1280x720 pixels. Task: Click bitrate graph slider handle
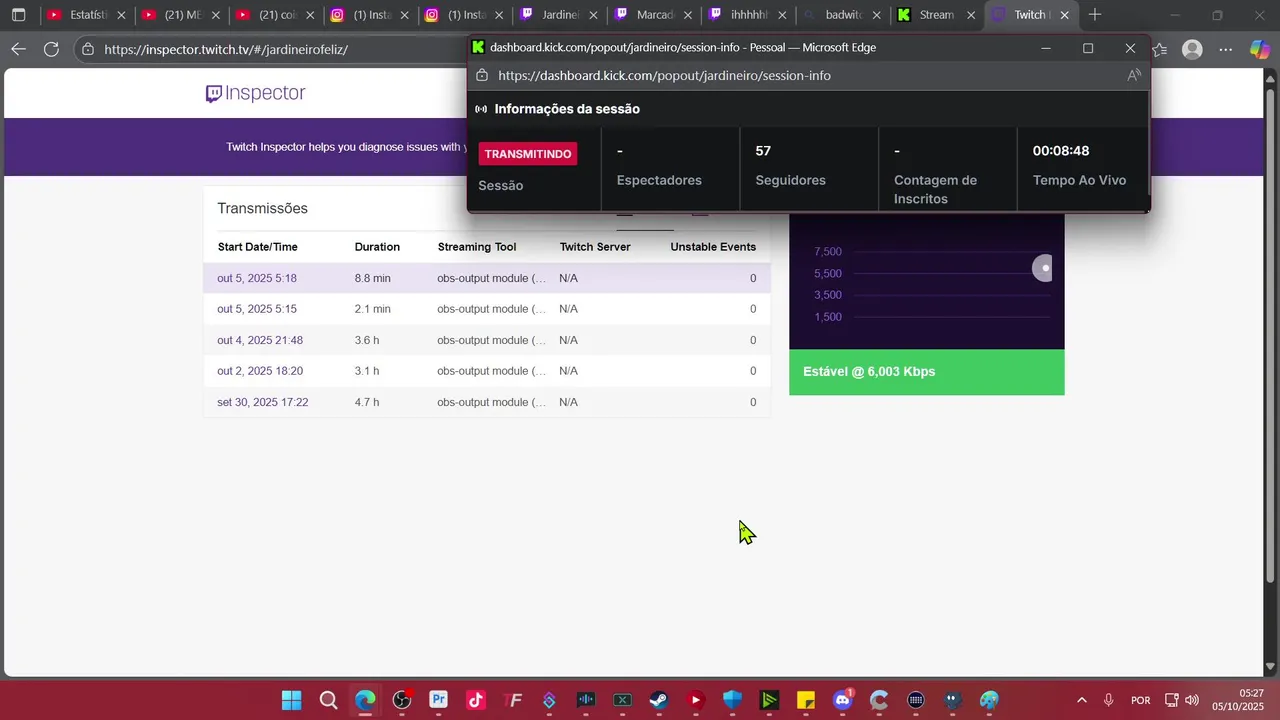(x=1043, y=268)
